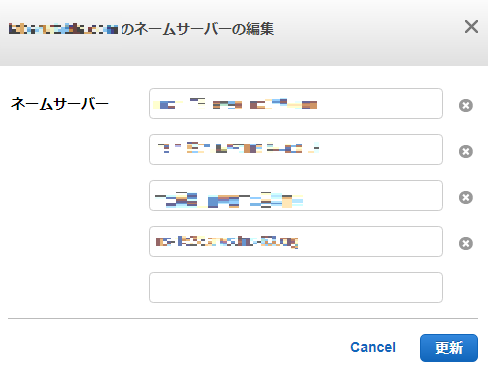
Task: Select the third nameserver input field
Action: tap(296, 196)
